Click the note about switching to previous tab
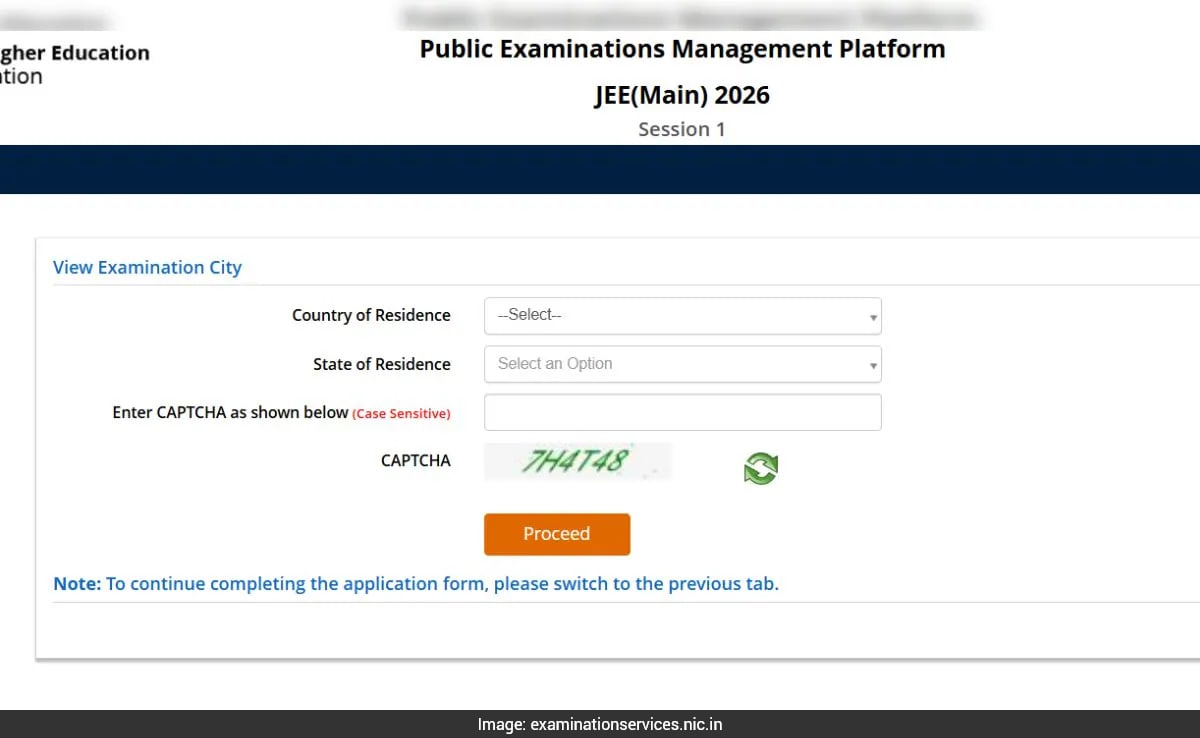 pyautogui.click(x=415, y=583)
